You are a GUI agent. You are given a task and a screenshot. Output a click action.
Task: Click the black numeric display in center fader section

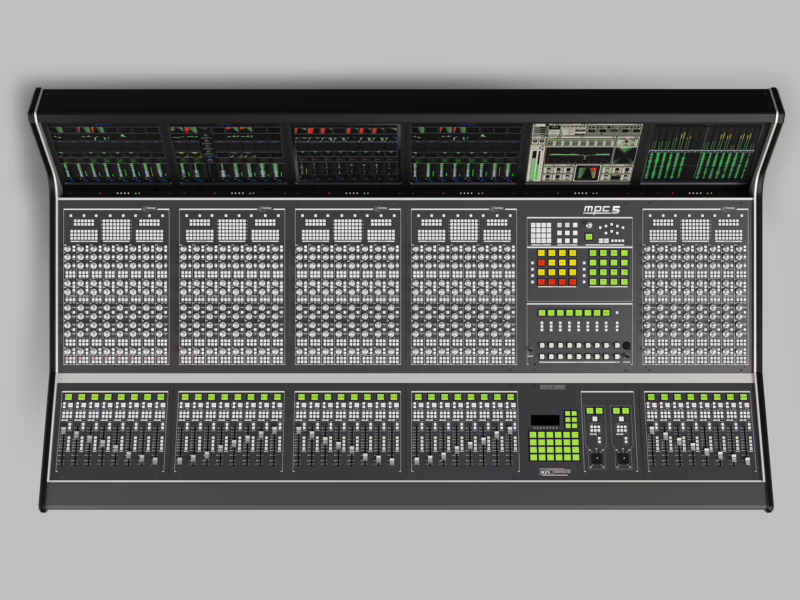pyautogui.click(x=545, y=420)
